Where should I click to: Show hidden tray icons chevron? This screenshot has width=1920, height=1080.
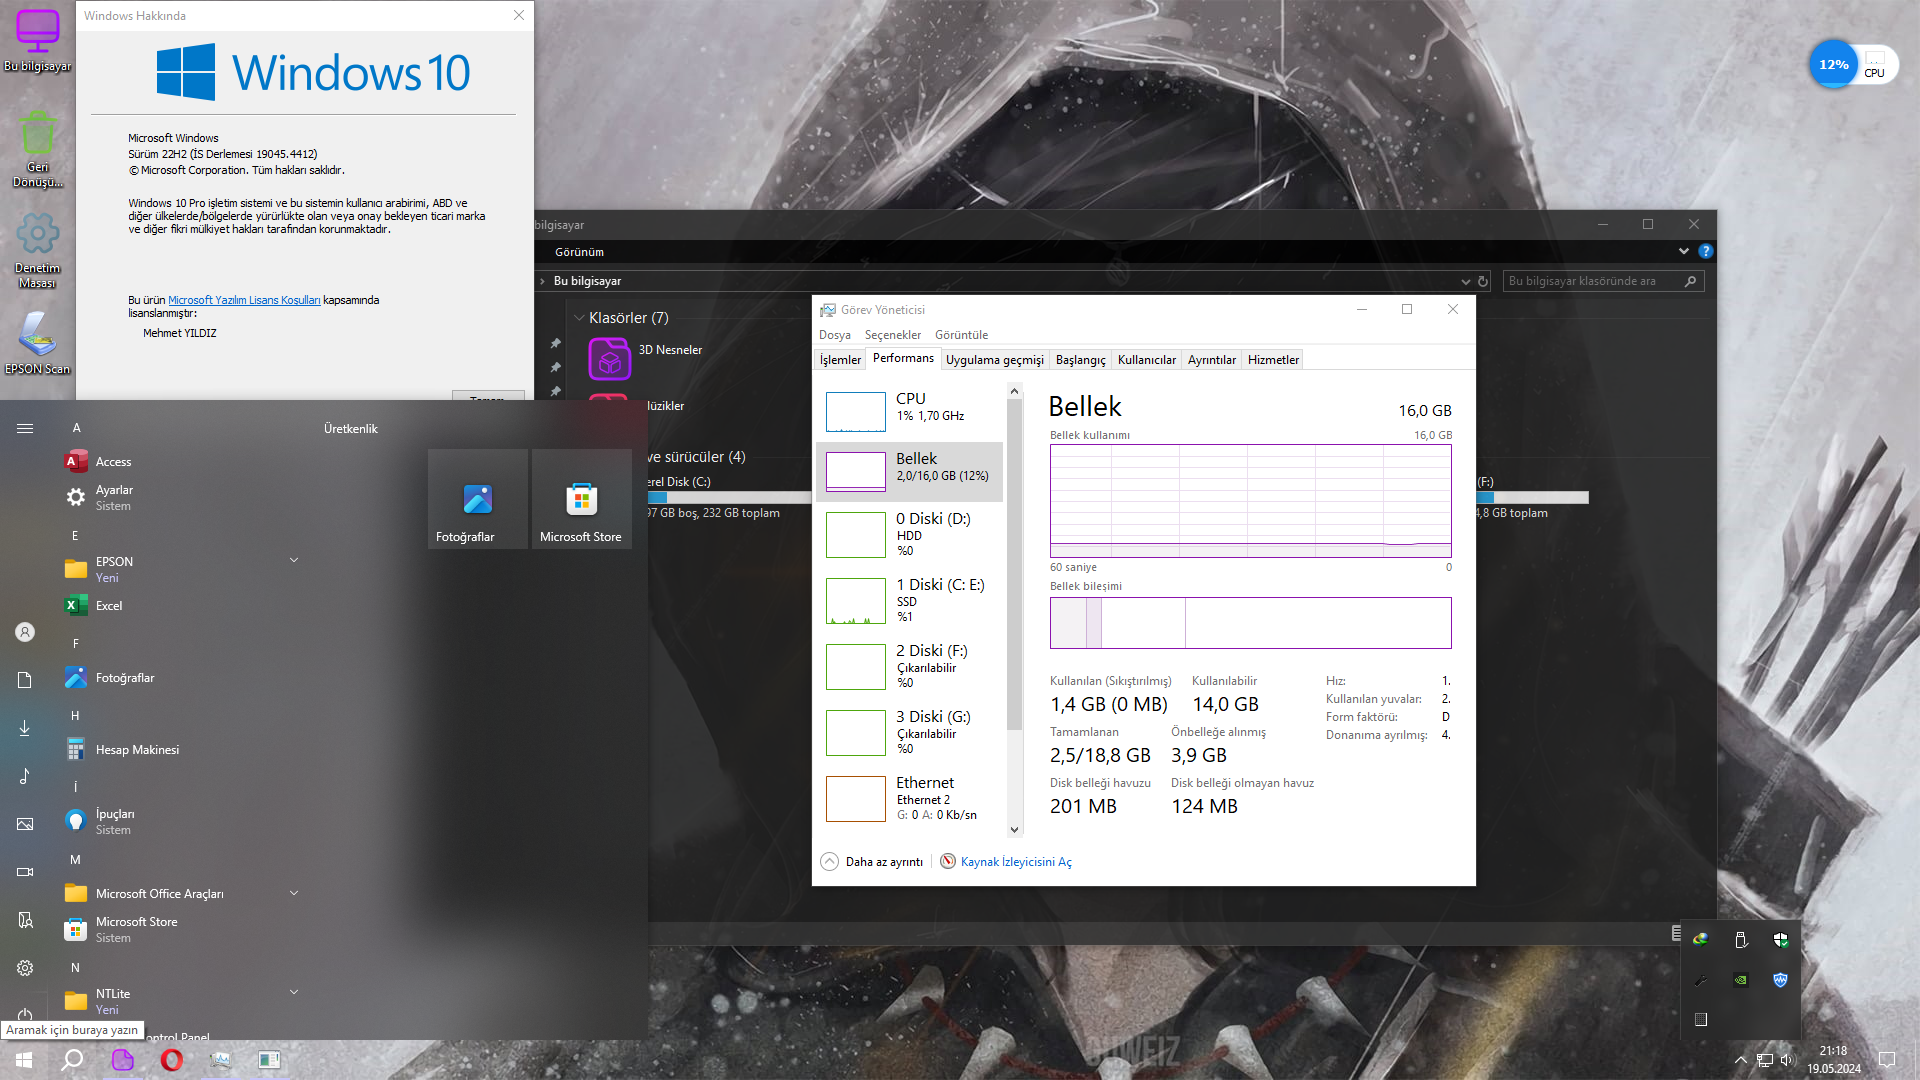click(1741, 1060)
